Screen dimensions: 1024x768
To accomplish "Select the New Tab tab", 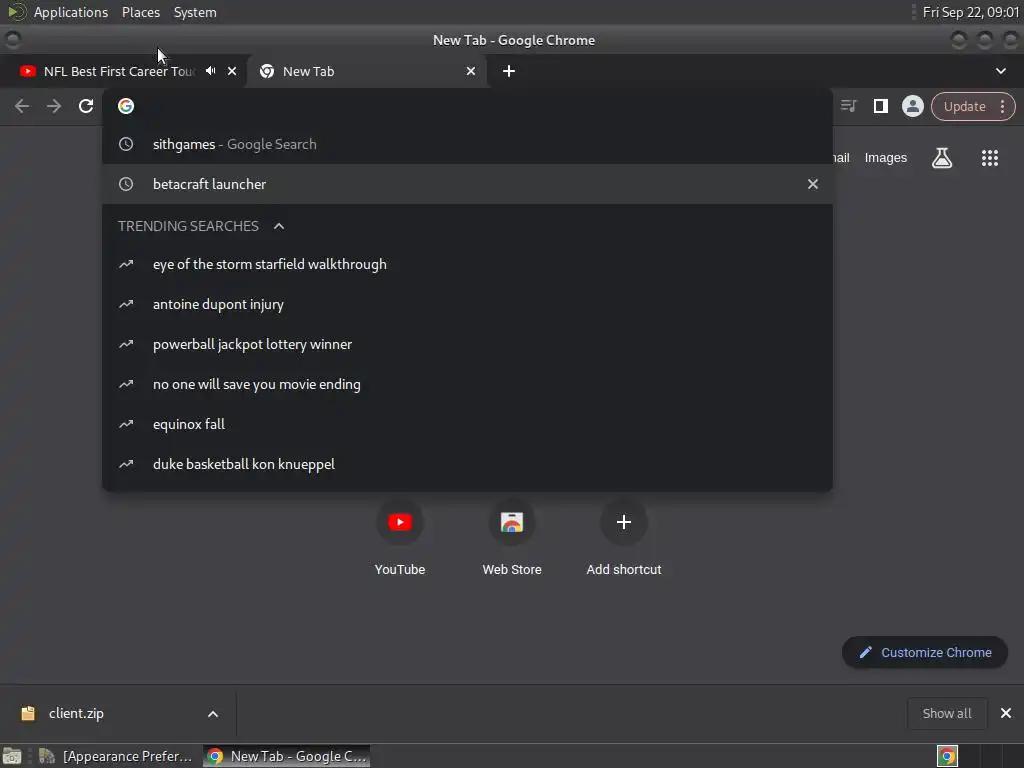I will (x=366, y=71).
